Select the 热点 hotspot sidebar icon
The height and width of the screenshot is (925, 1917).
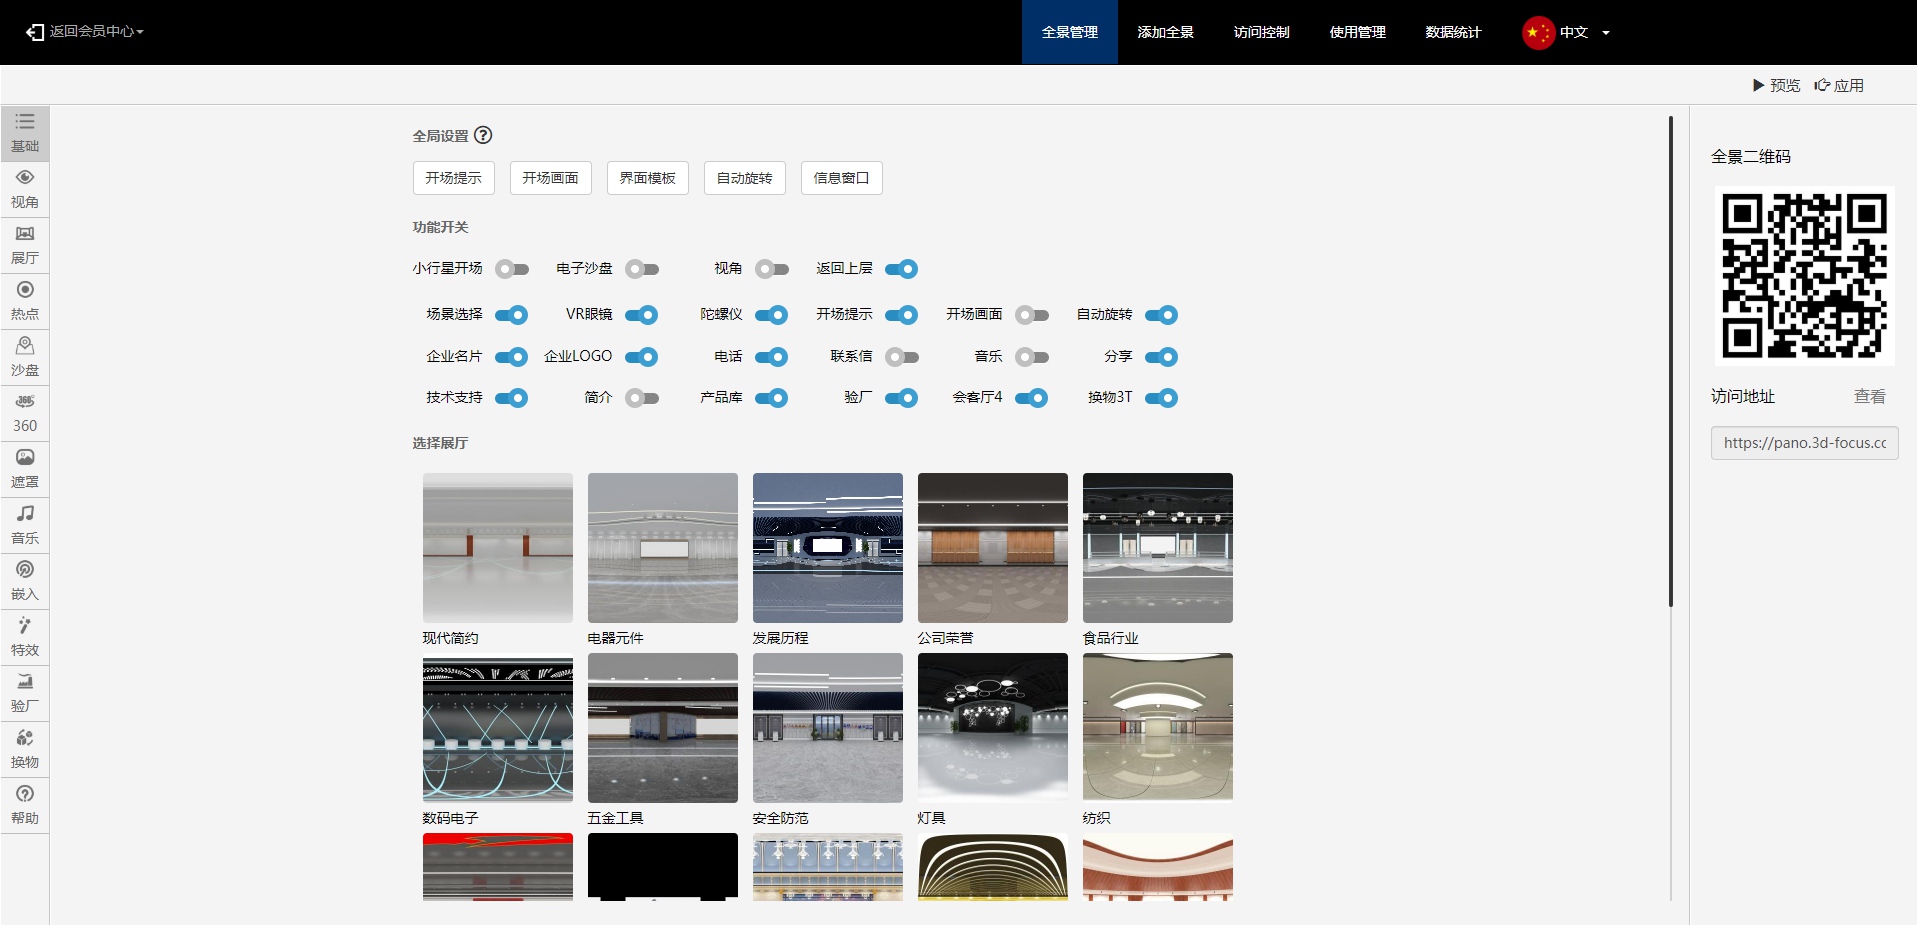tap(25, 300)
